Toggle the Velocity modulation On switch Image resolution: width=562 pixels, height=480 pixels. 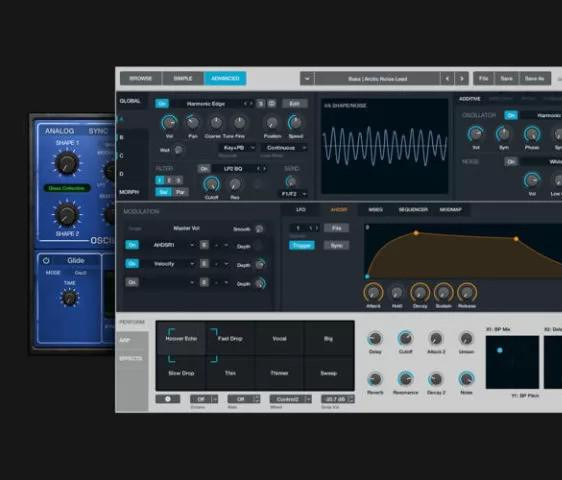(x=132, y=263)
